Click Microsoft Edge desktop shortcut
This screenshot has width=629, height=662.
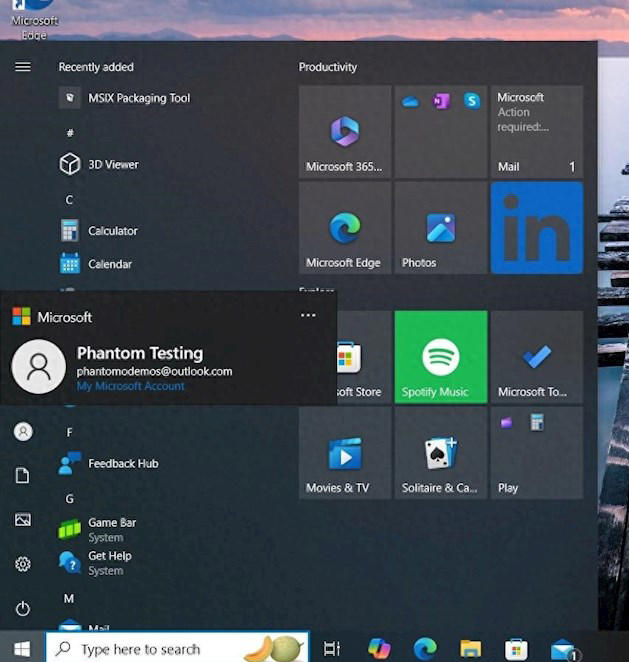[34, 19]
